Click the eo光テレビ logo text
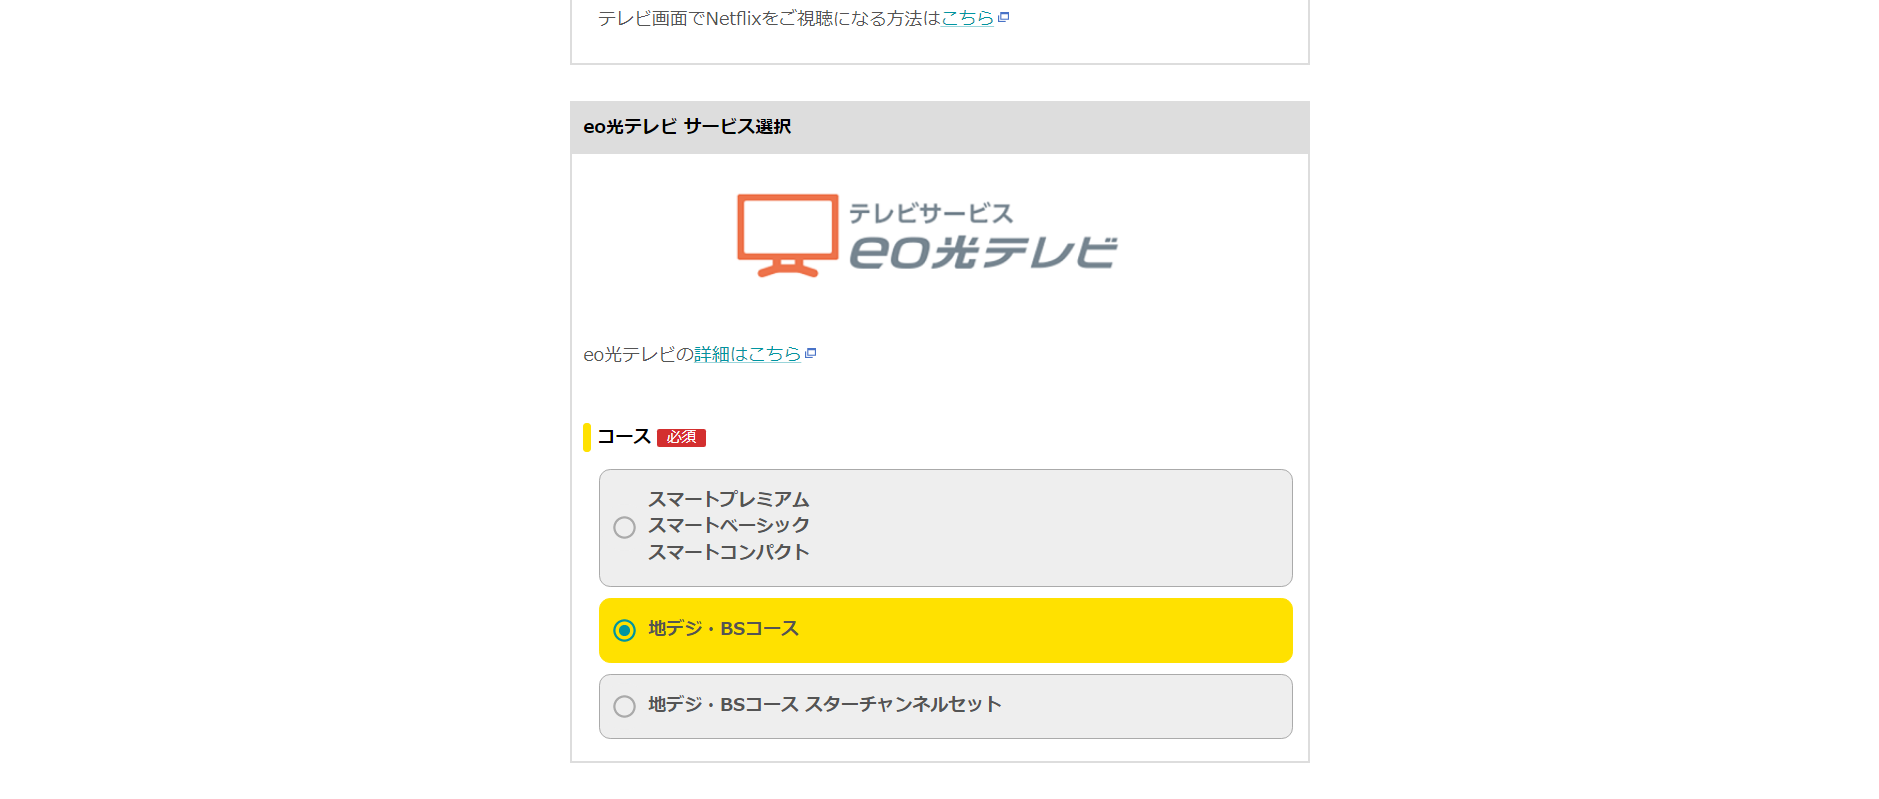Image resolution: width=1879 pixels, height=799 pixels. coord(982,253)
